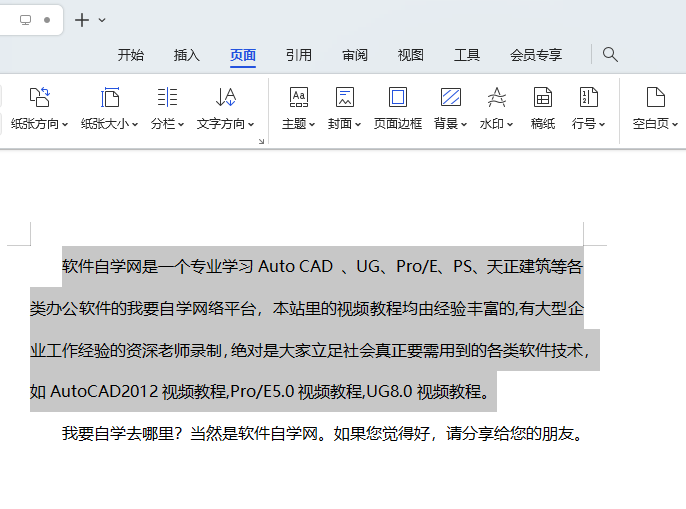Open the 会员专享 tab
This screenshot has height=509, width=686.
coord(536,55)
